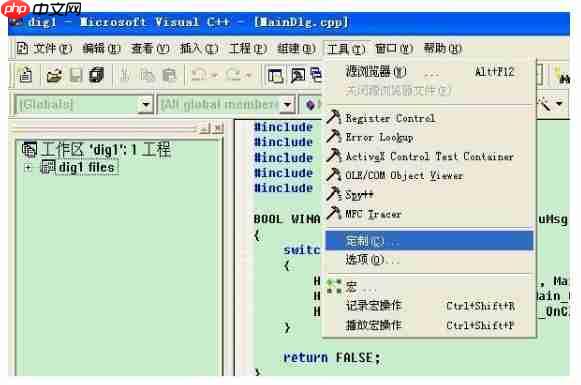Choose 源浏览器 from the Tools menu
Image resolution: width=581 pixels, height=385 pixels.
pos(429,72)
